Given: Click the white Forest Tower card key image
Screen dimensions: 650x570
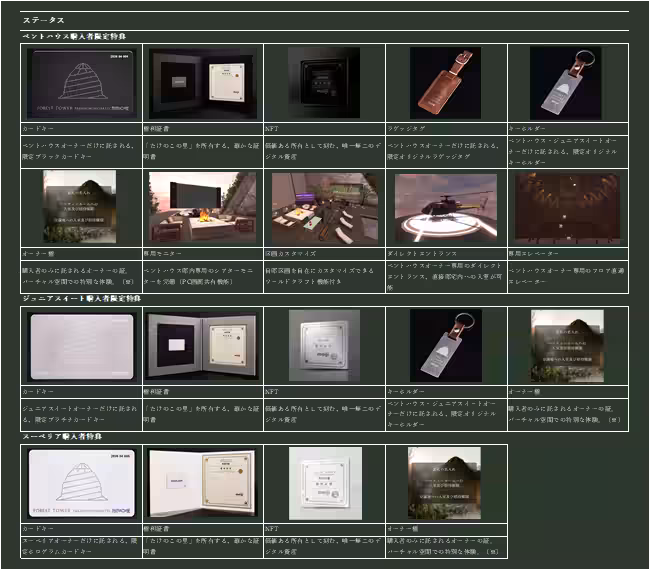Looking at the screenshot, I should tap(81, 483).
